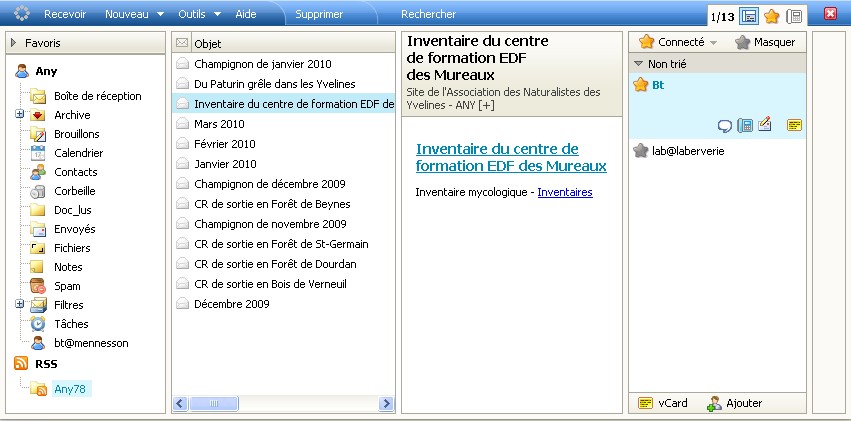Toggle the preview pane layout button
This screenshot has width=851, height=421.
(x=749, y=15)
